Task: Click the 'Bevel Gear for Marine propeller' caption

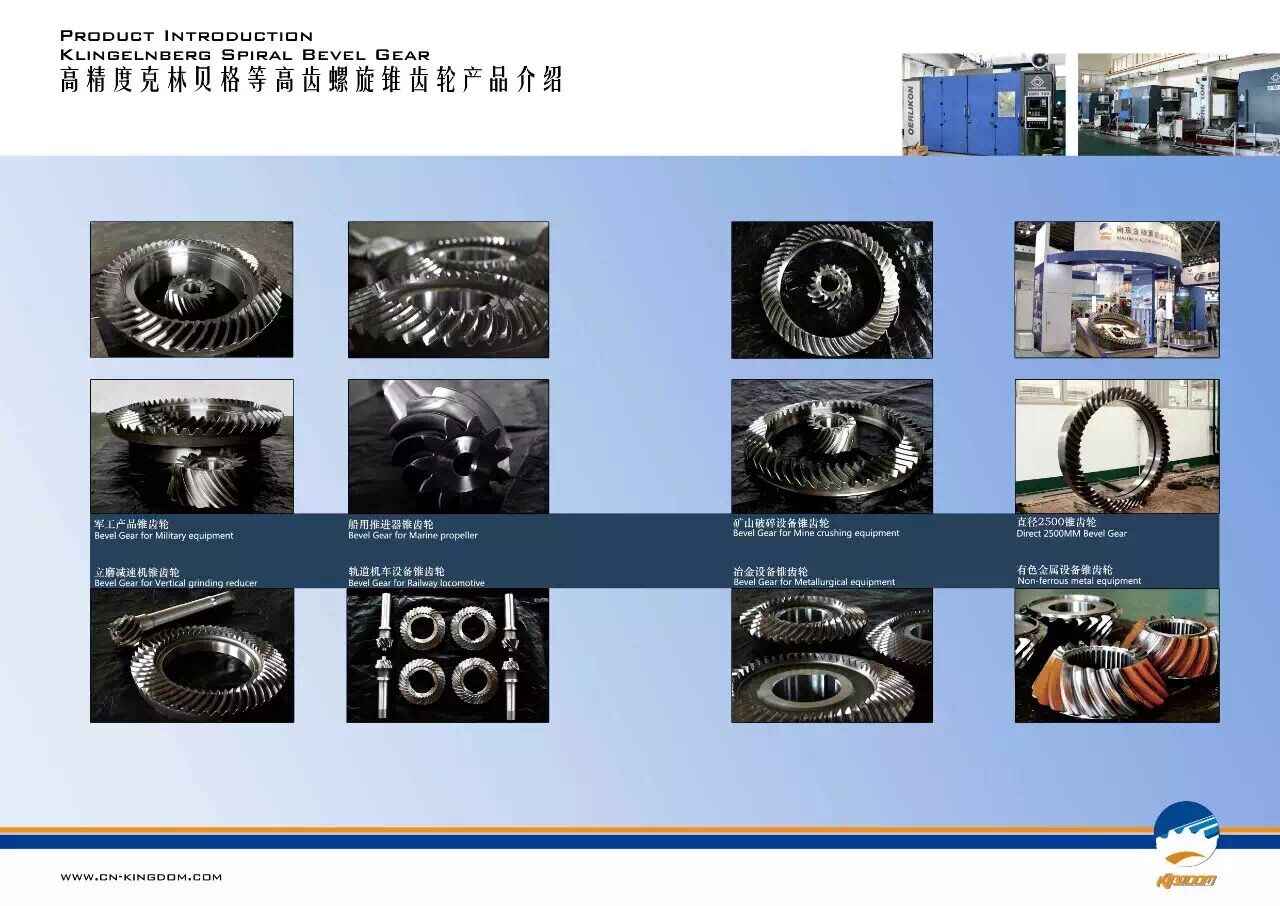Action: point(413,536)
